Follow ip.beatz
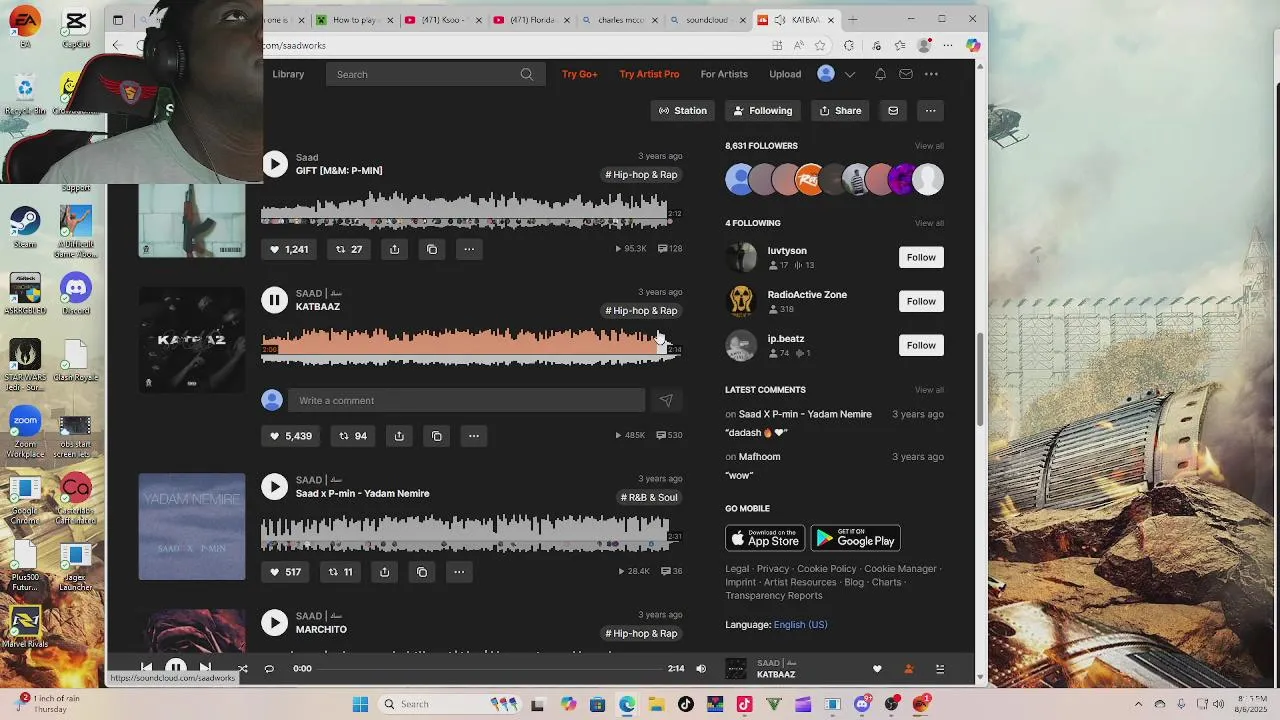 [x=921, y=346]
